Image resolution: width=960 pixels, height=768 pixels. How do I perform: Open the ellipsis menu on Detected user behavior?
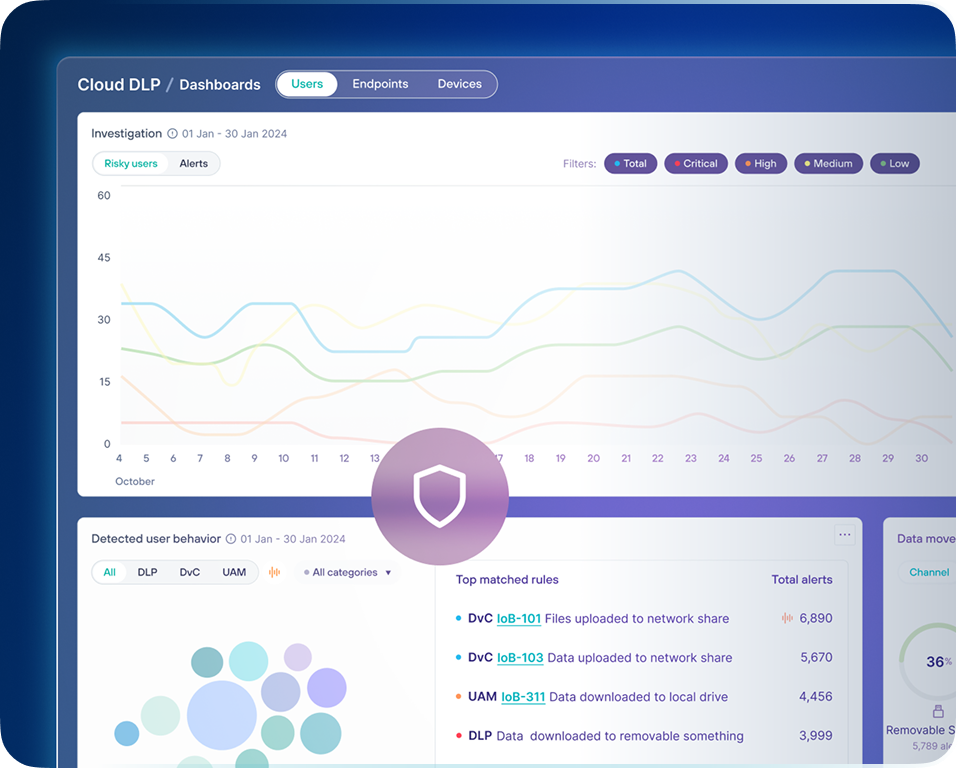[x=845, y=534]
